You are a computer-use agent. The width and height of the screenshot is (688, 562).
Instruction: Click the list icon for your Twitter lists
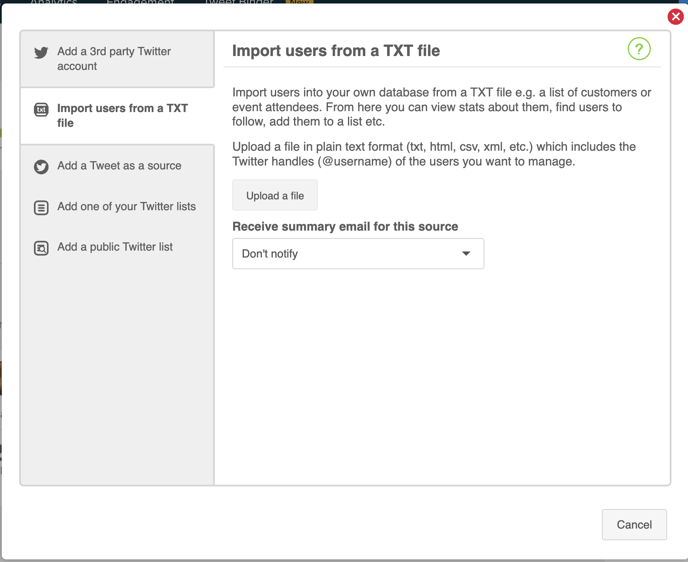41,208
